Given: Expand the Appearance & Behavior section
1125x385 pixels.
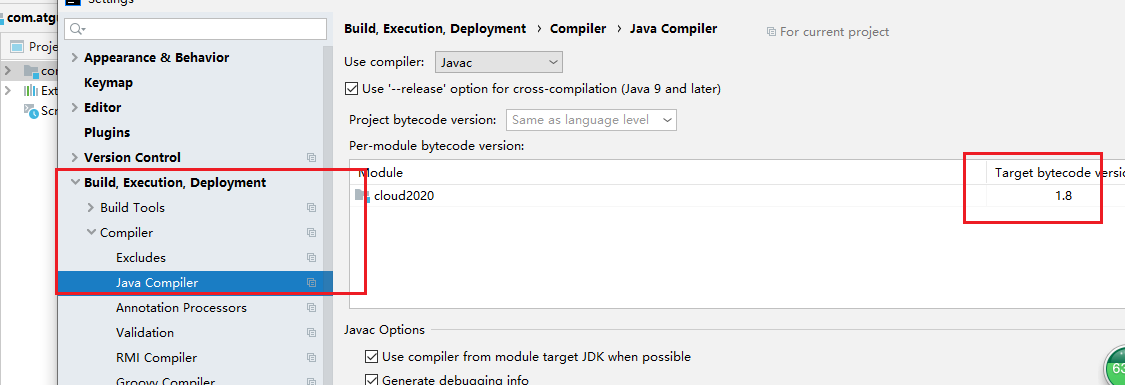Looking at the screenshot, I should (75, 57).
